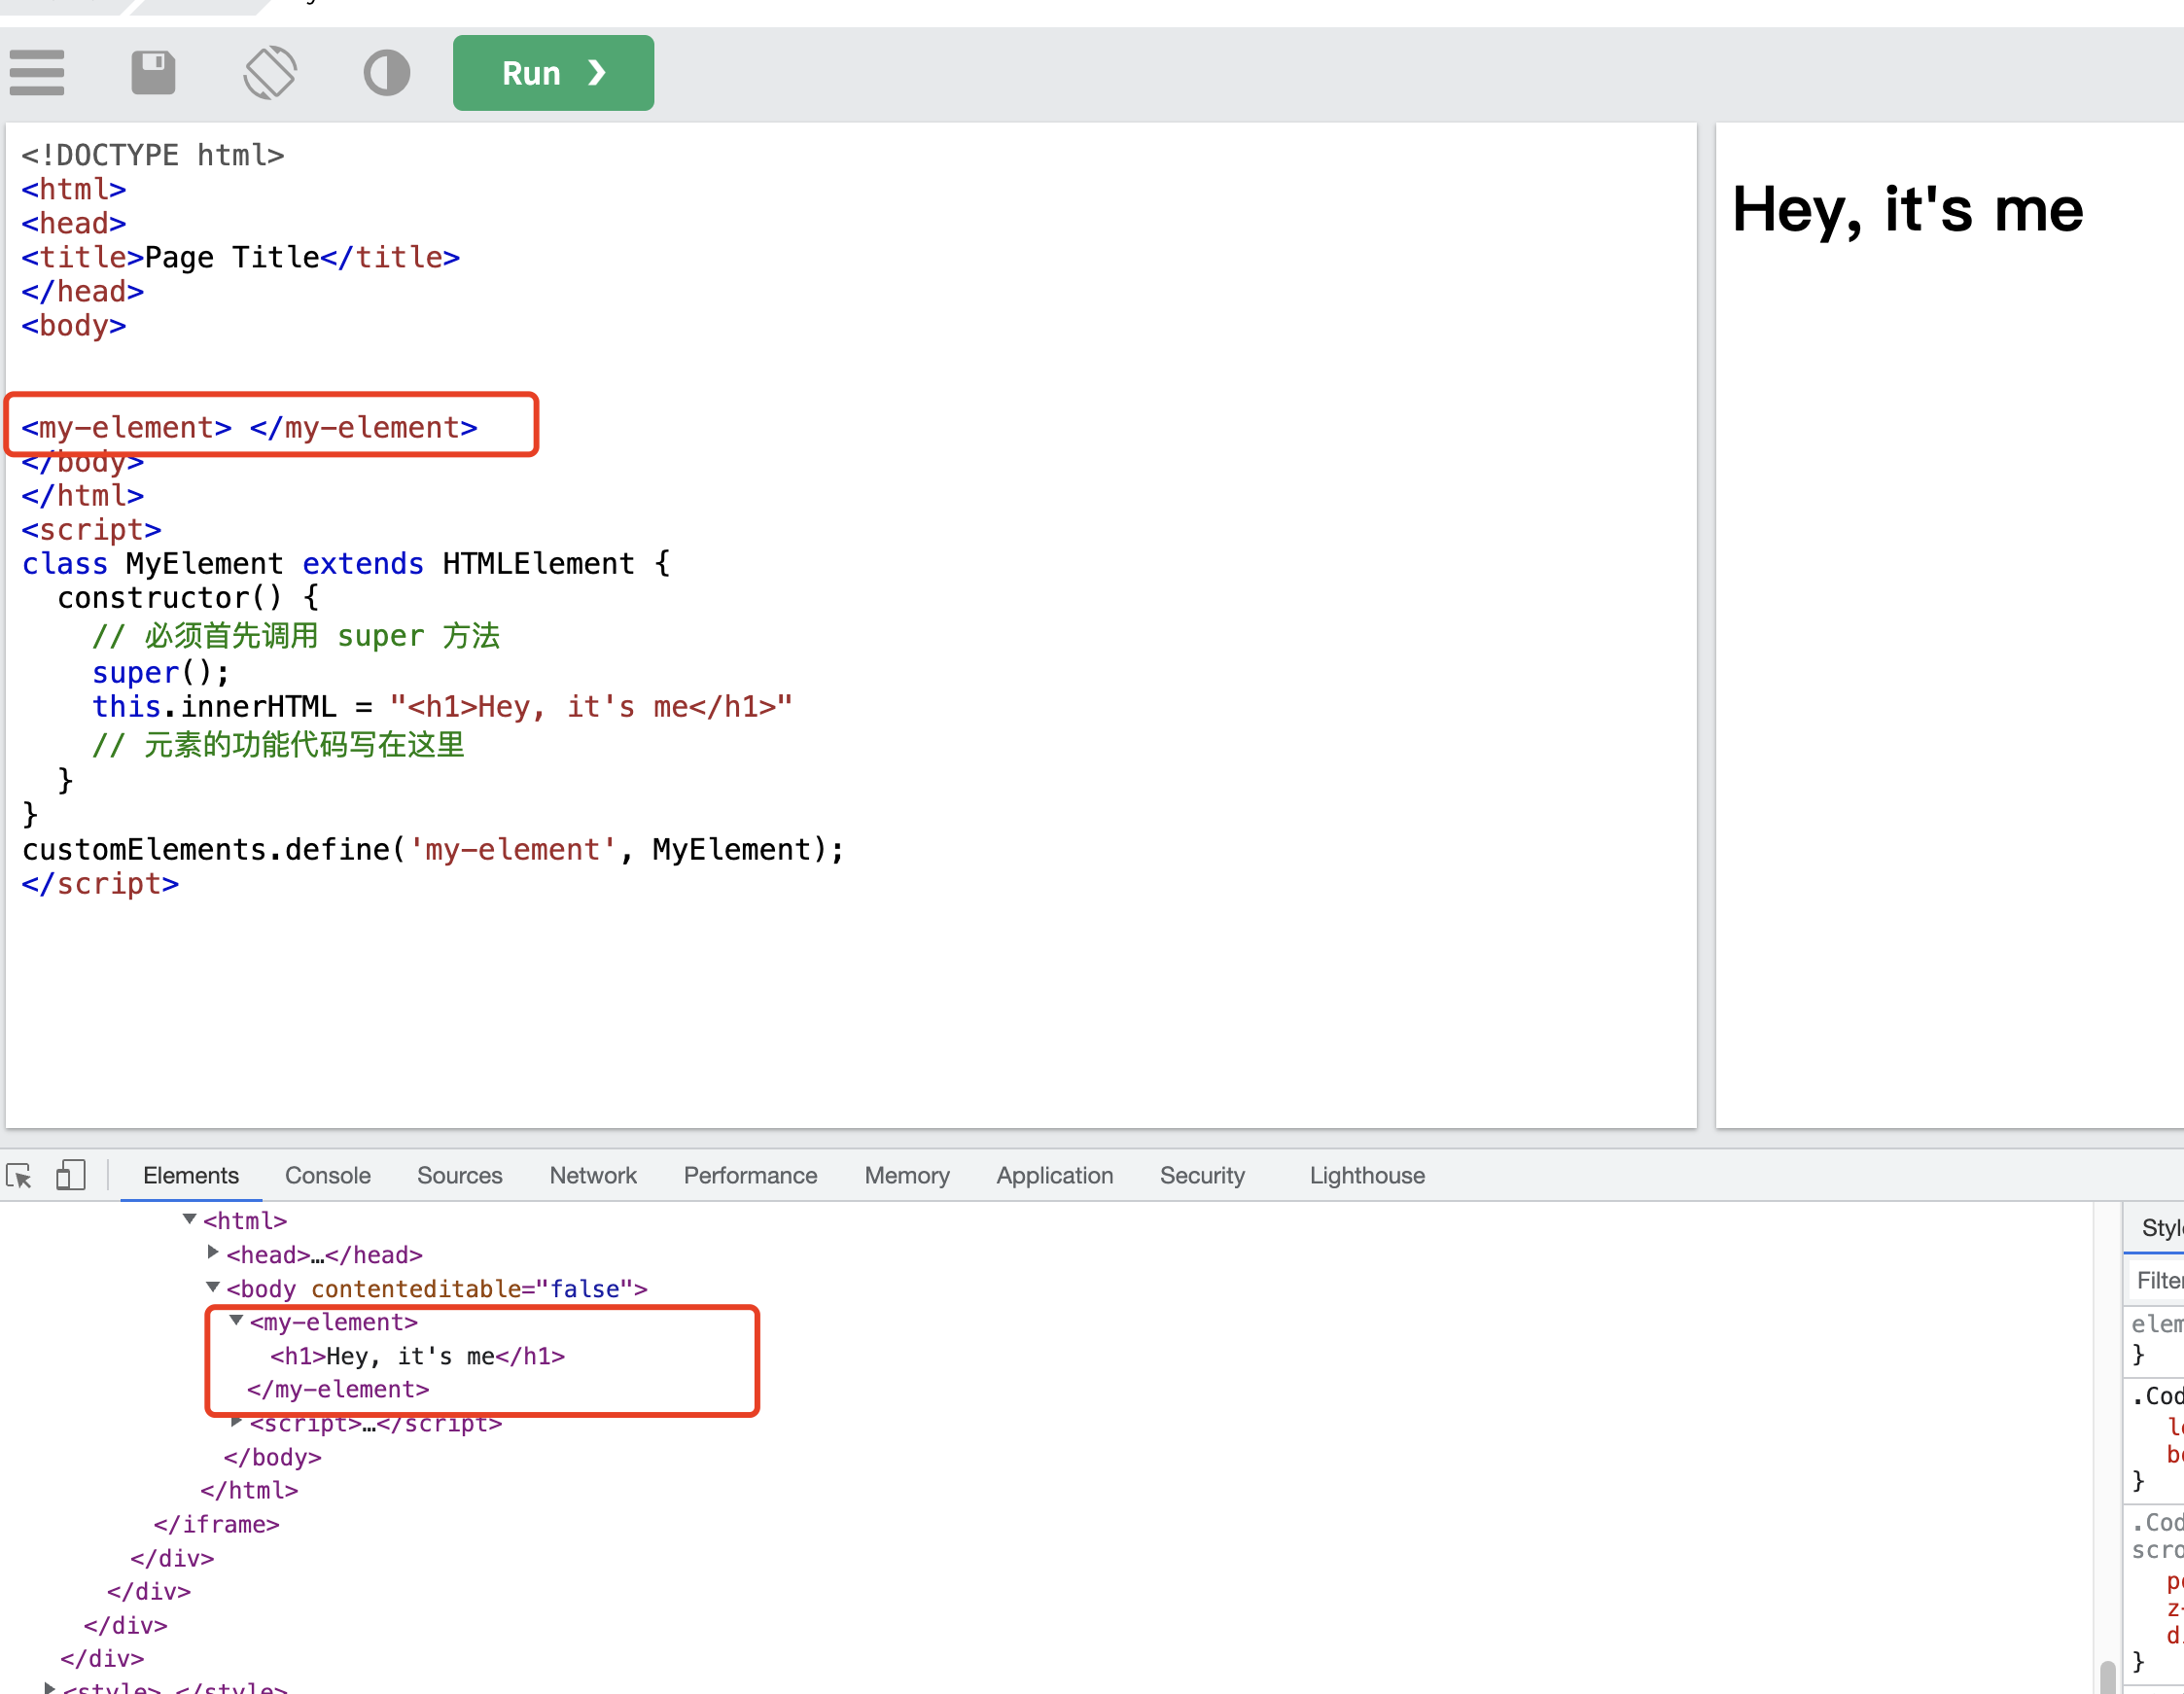Viewport: 2184px width, 1694px height.
Task: Click the green Run button
Action: [x=553, y=73]
